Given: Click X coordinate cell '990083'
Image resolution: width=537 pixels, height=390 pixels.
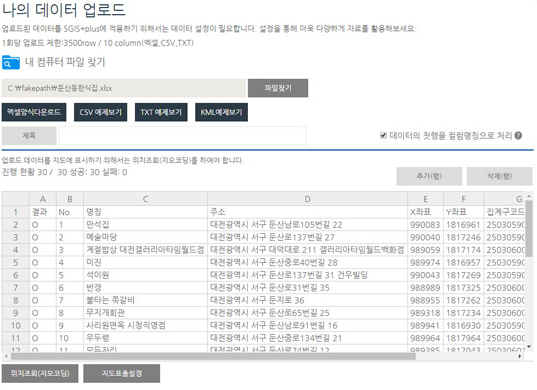Looking at the screenshot, I should click(425, 225).
